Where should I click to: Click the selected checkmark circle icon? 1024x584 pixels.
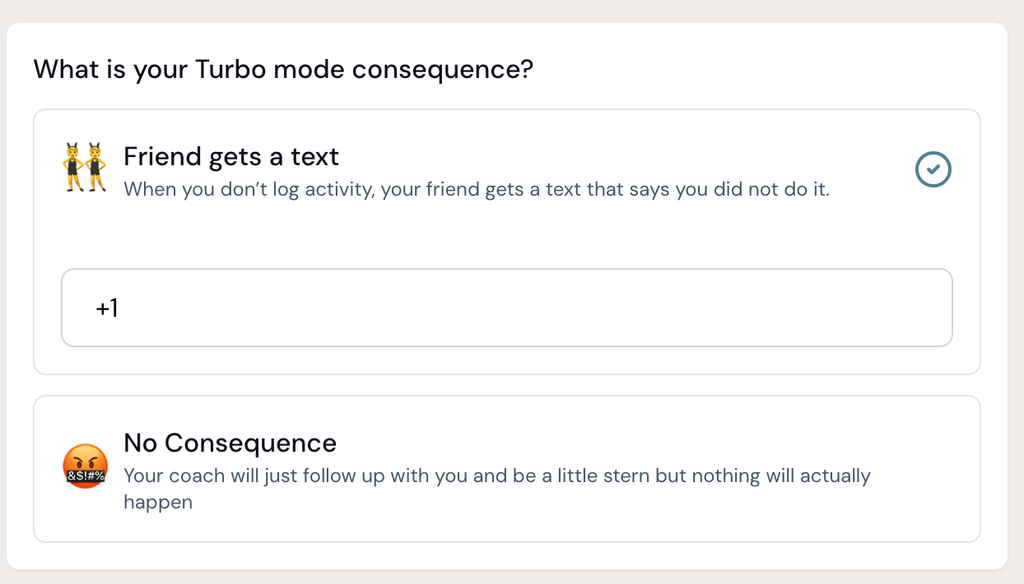tap(933, 169)
